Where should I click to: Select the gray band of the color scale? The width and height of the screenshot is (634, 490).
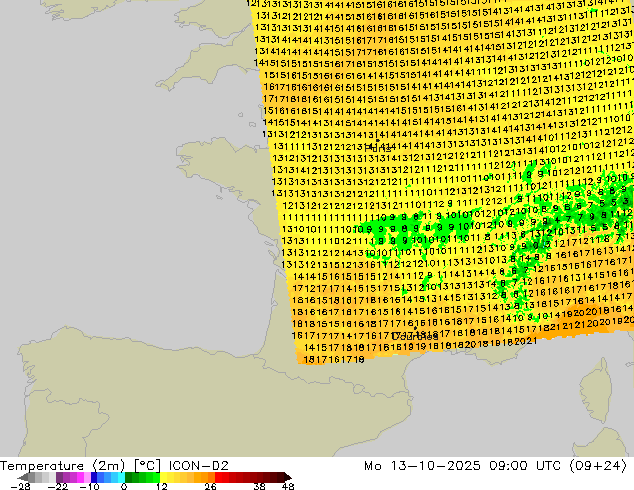click(x=38, y=477)
